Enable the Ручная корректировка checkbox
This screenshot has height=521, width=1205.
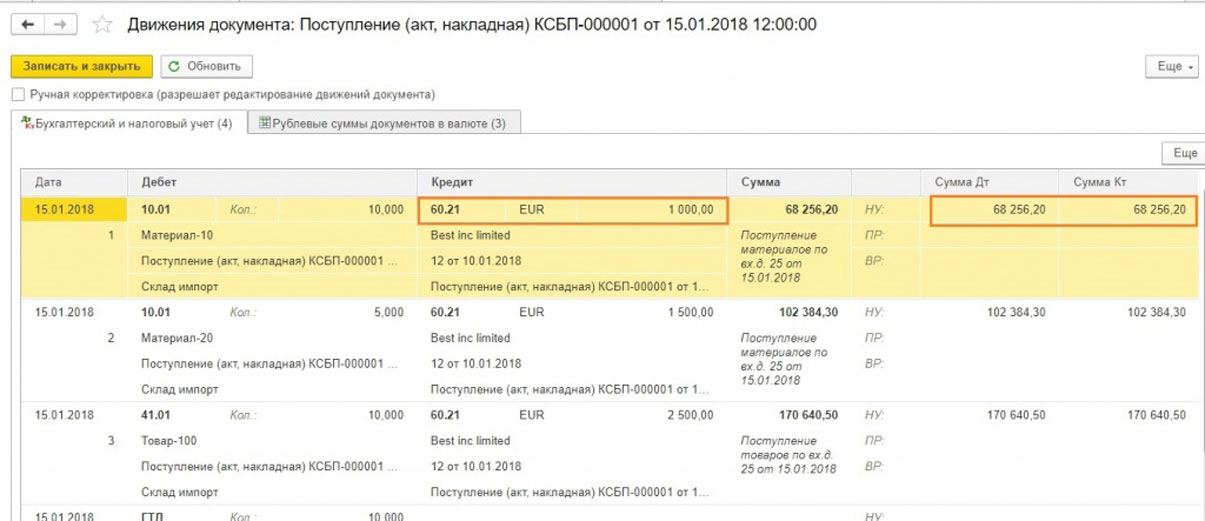[x=18, y=95]
